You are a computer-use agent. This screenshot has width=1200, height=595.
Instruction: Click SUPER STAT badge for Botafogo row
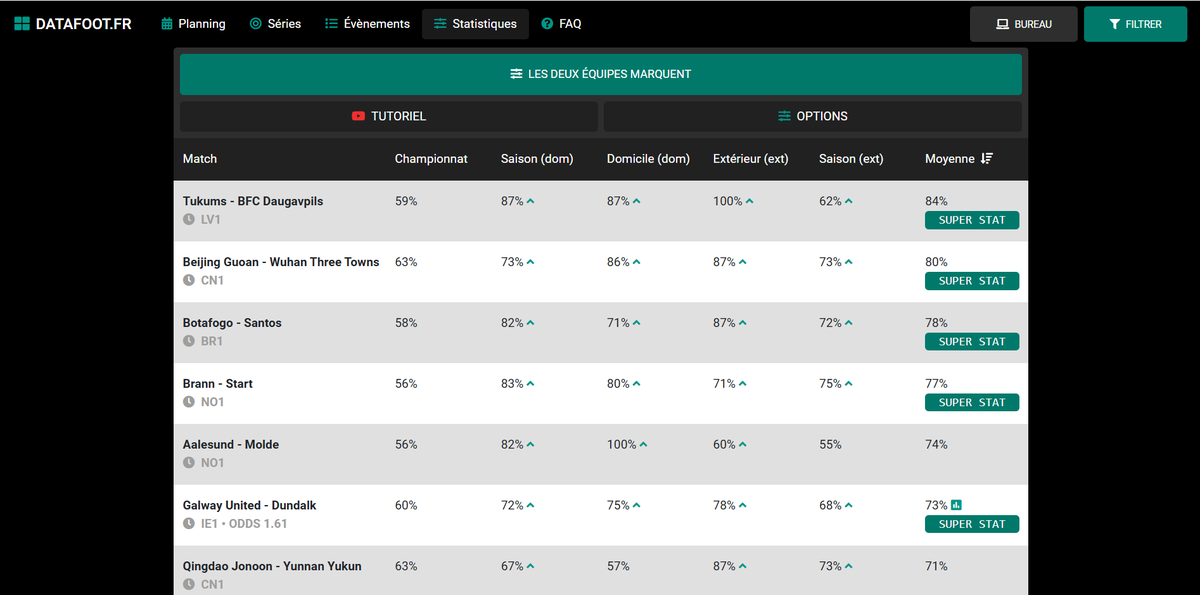tap(972, 342)
